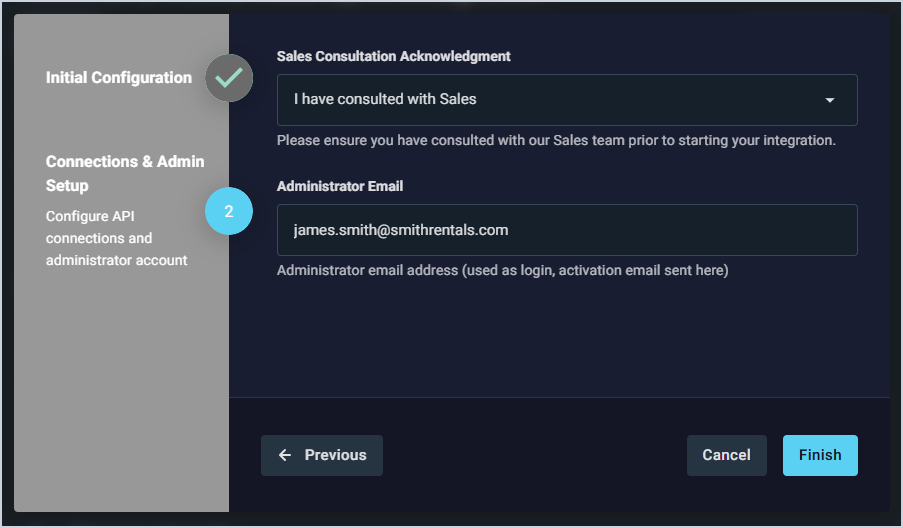The image size is (903, 528).
Task: Click the left arrow icon on Previous
Action: click(285, 455)
